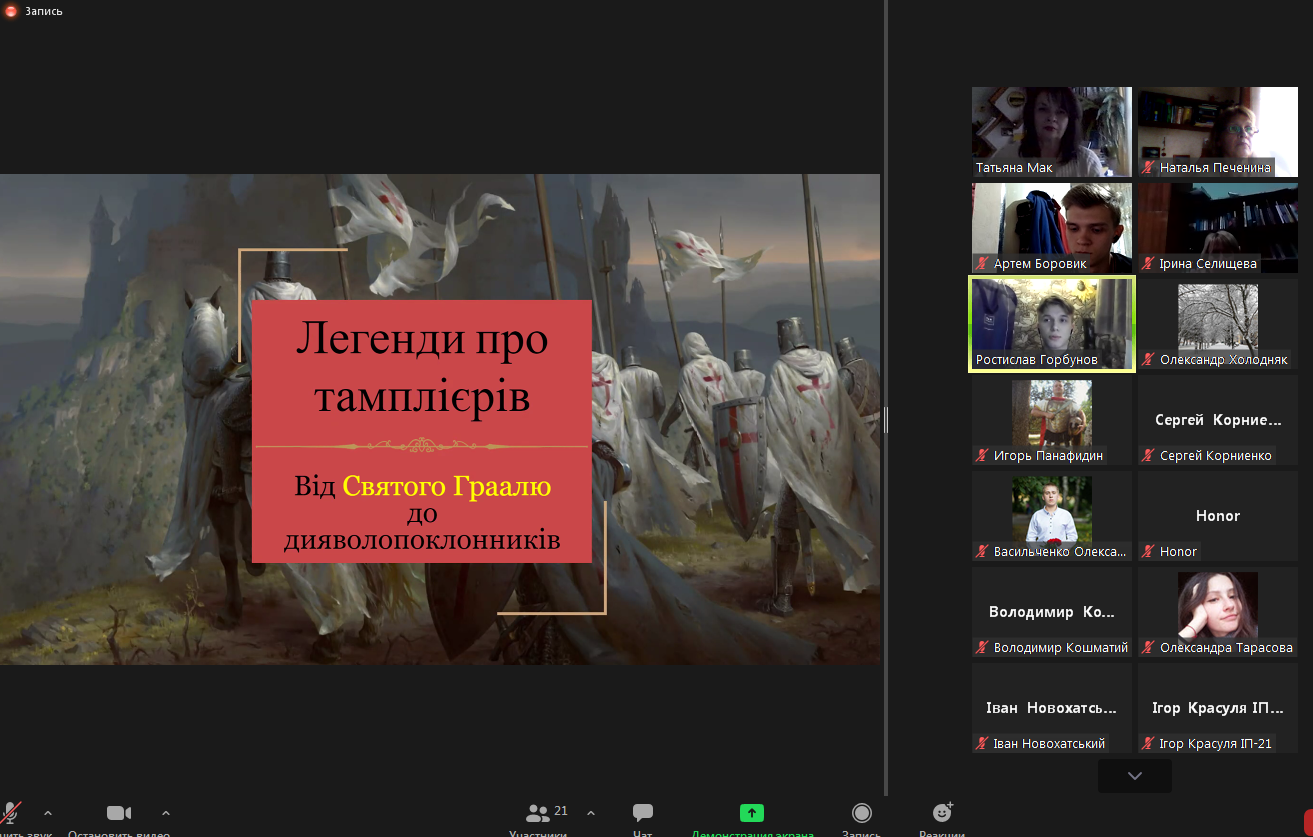Stop video using the camera icon

119,813
